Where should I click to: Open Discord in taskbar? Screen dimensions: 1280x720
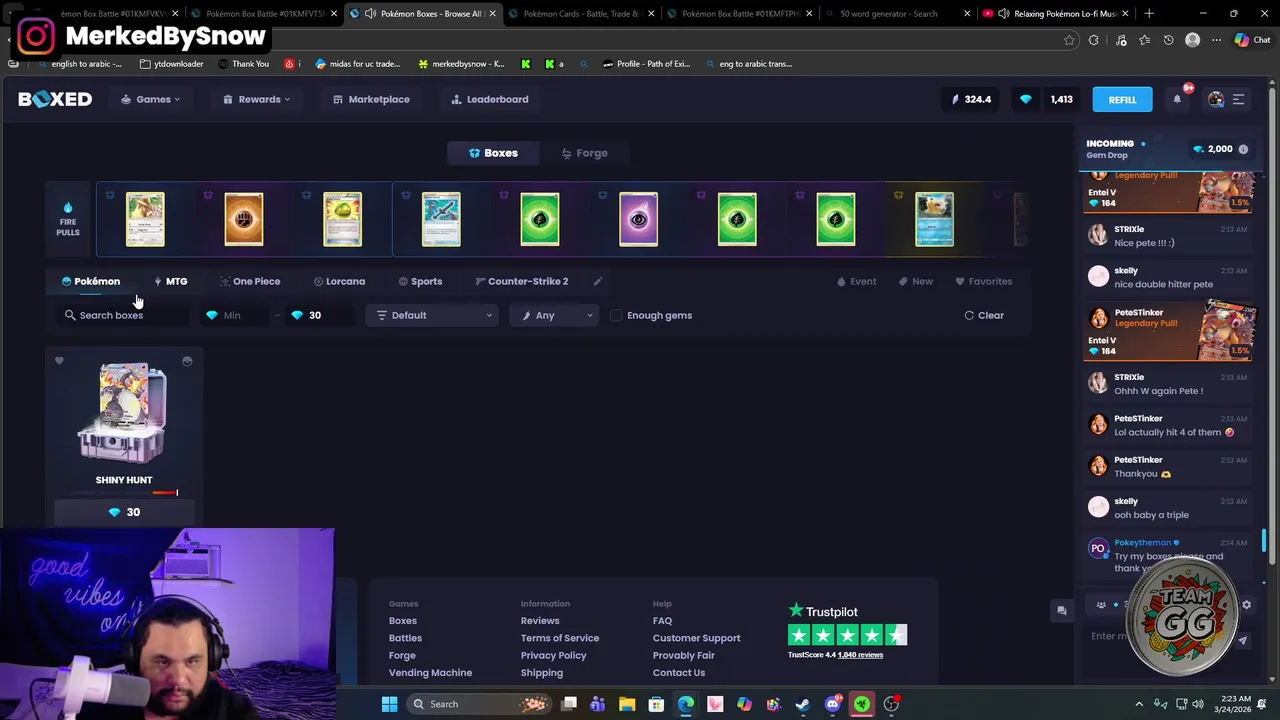[832, 704]
